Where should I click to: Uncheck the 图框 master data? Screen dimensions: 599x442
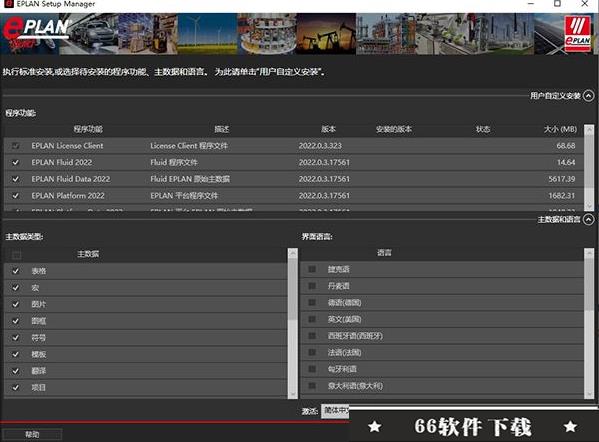pos(16,321)
